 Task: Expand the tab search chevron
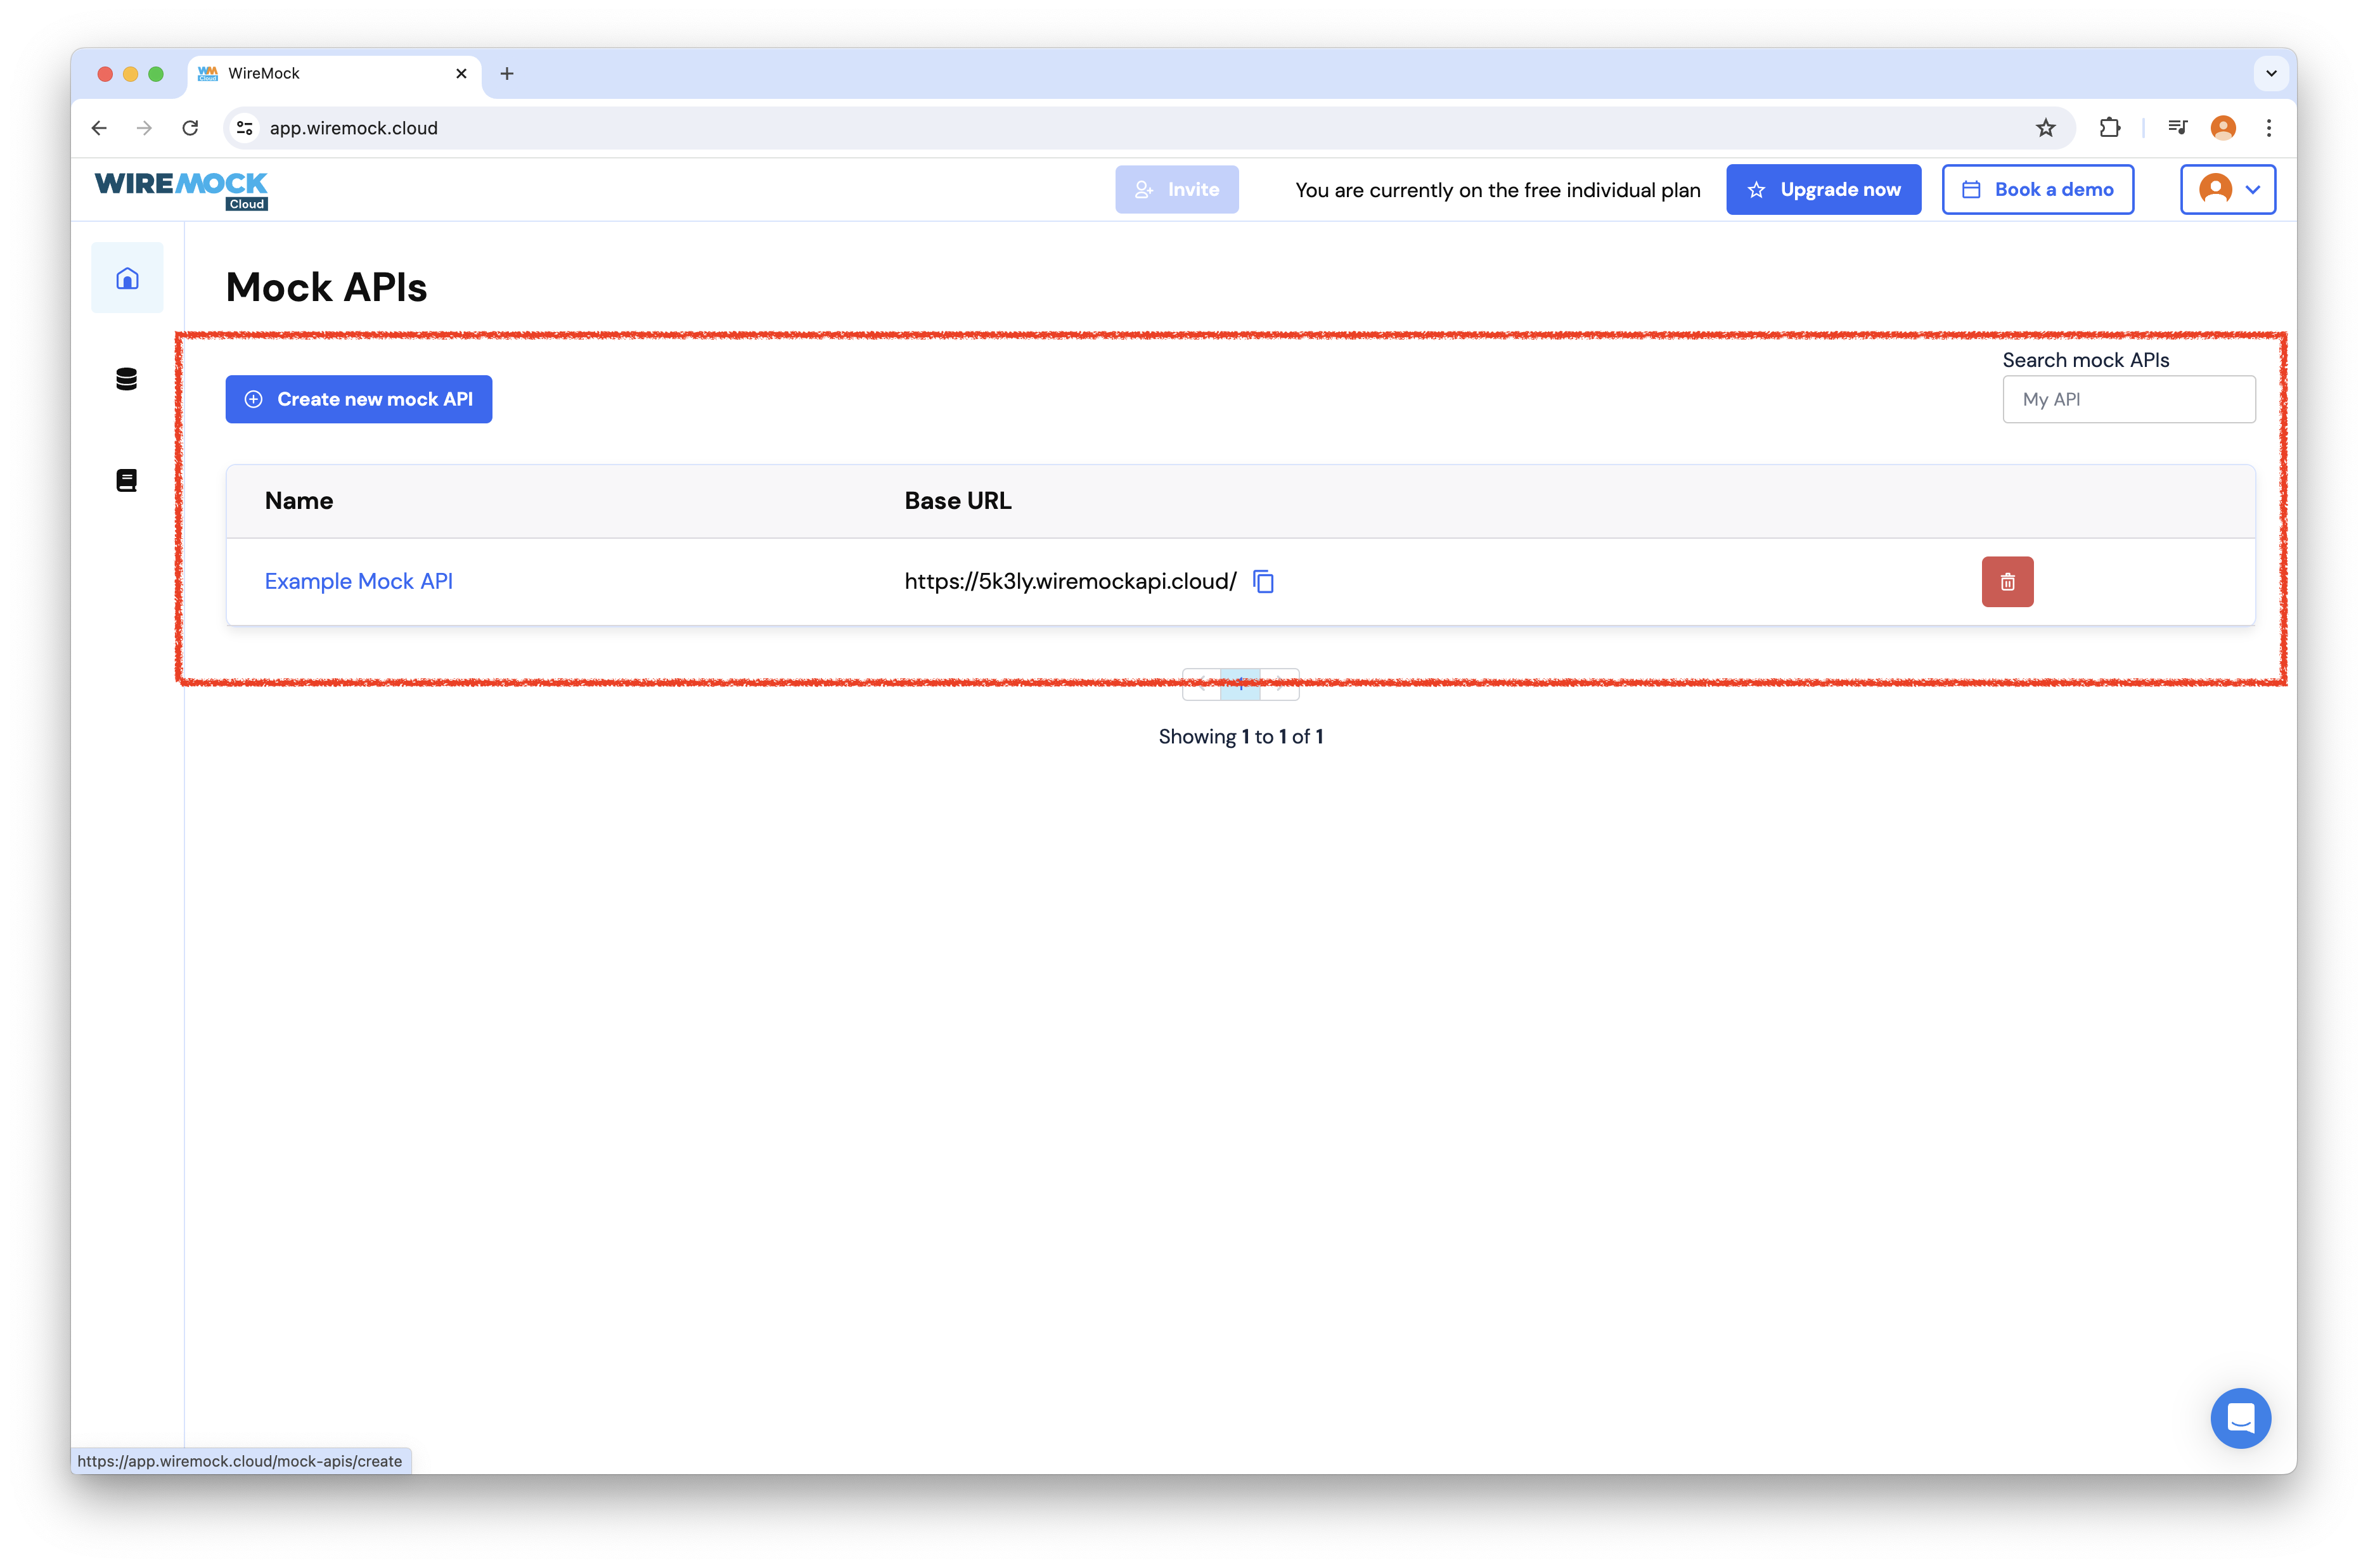coord(2271,73)
